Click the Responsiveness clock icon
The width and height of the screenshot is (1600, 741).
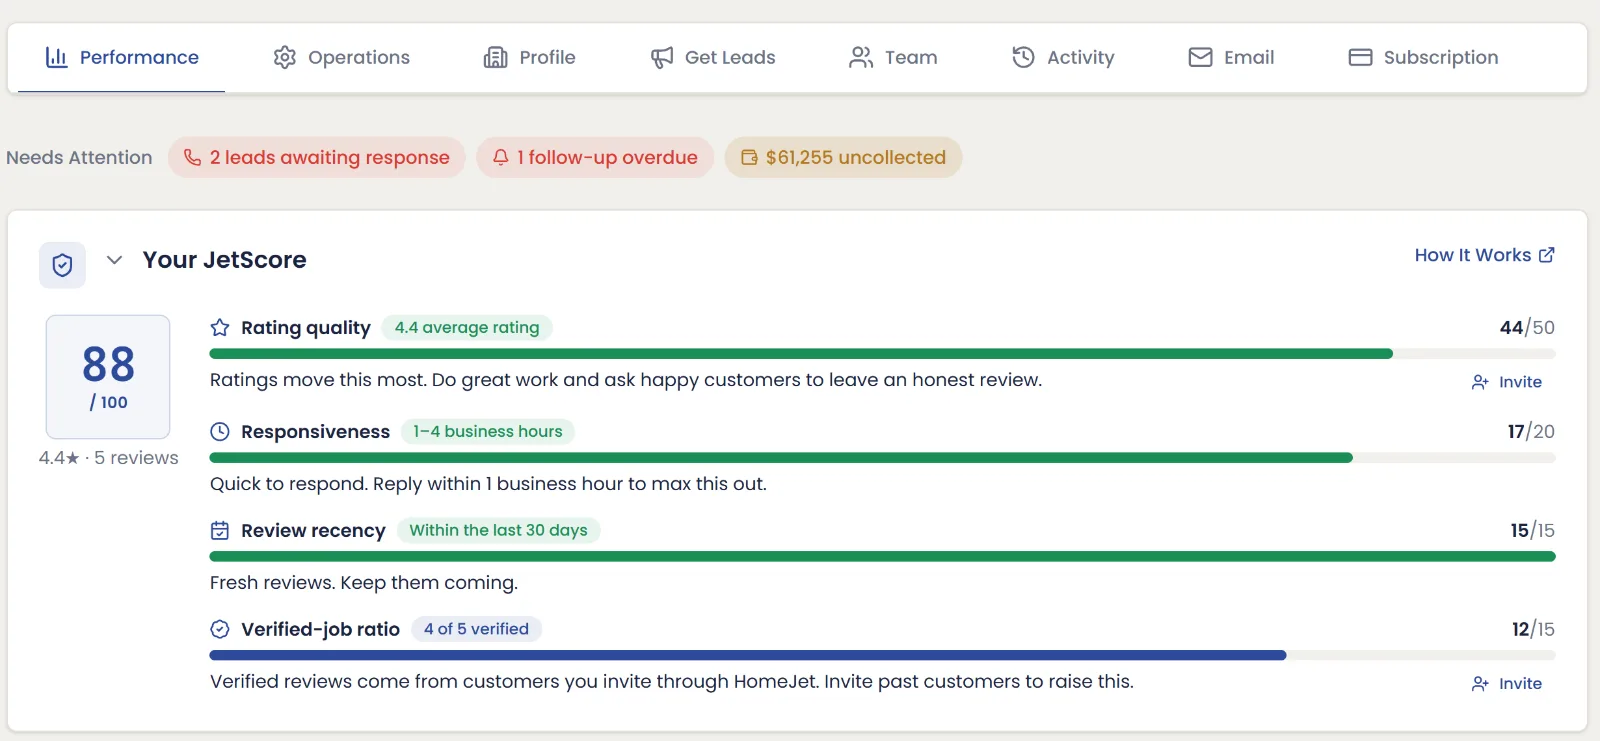pyautogui.click(x=220, y=431)
